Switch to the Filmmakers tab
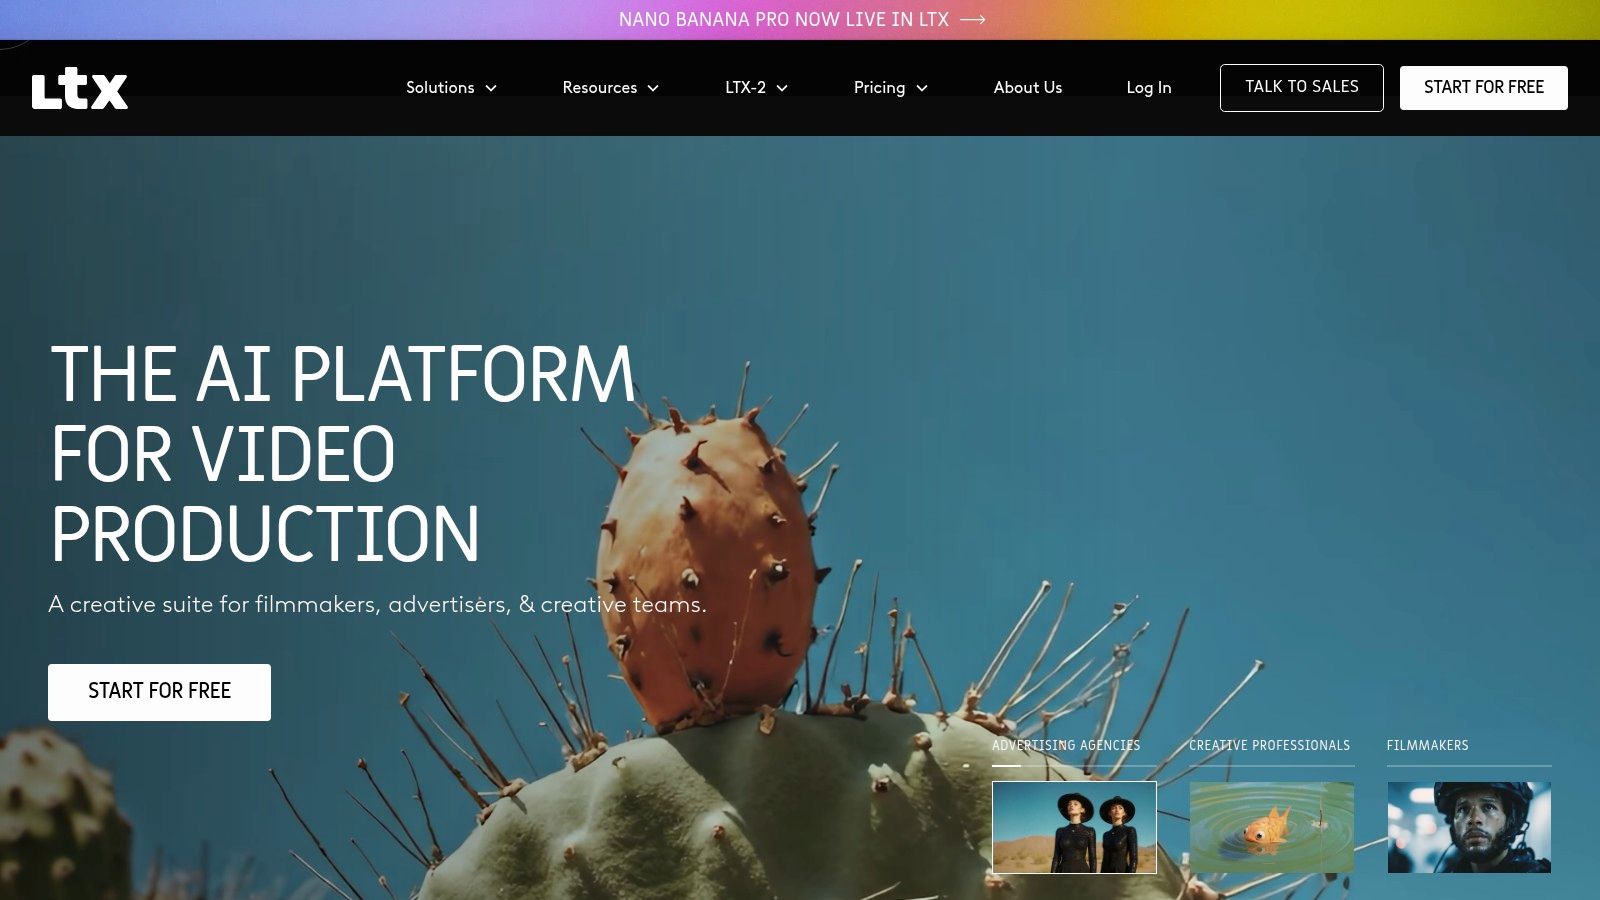 click(1427, 746)
